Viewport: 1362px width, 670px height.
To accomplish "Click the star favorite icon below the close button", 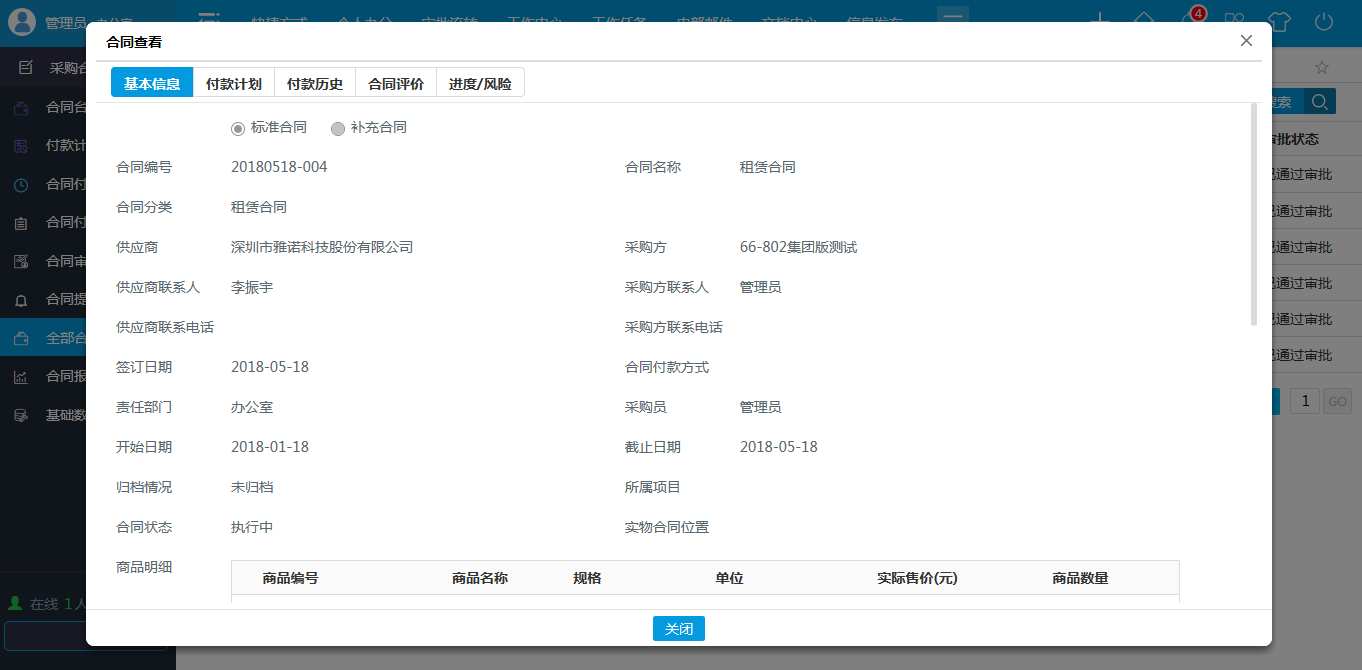I will click(1322, 67).
